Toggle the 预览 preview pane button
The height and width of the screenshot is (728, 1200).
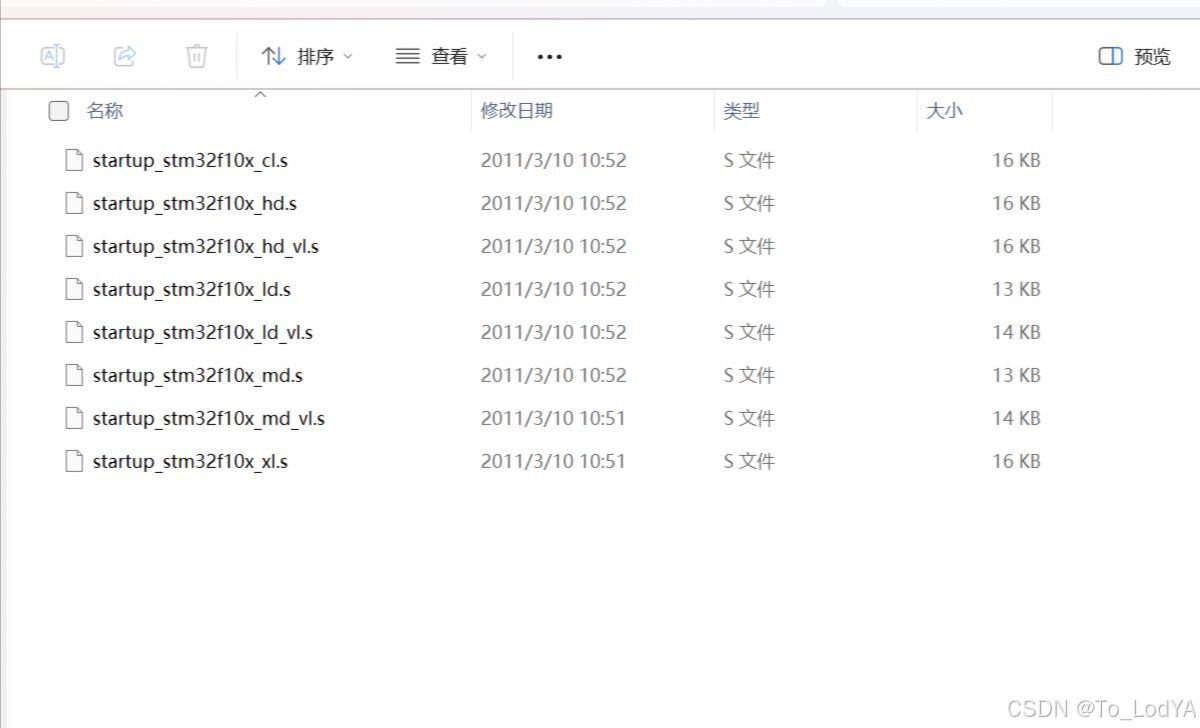(x=1134, y=57)
